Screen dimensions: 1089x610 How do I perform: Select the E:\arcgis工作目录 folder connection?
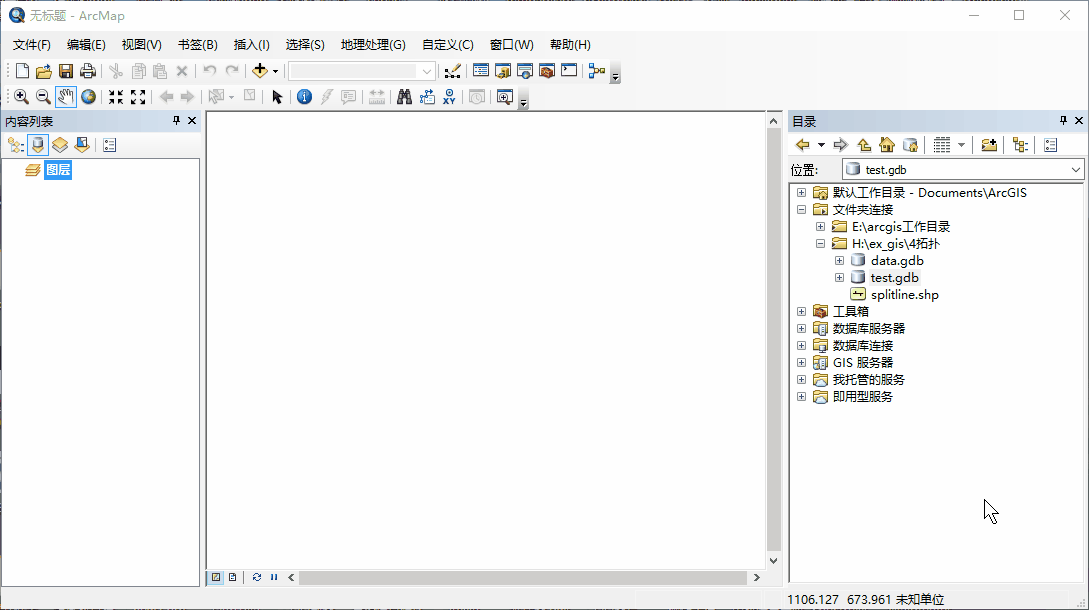click(x=901, y=227)
